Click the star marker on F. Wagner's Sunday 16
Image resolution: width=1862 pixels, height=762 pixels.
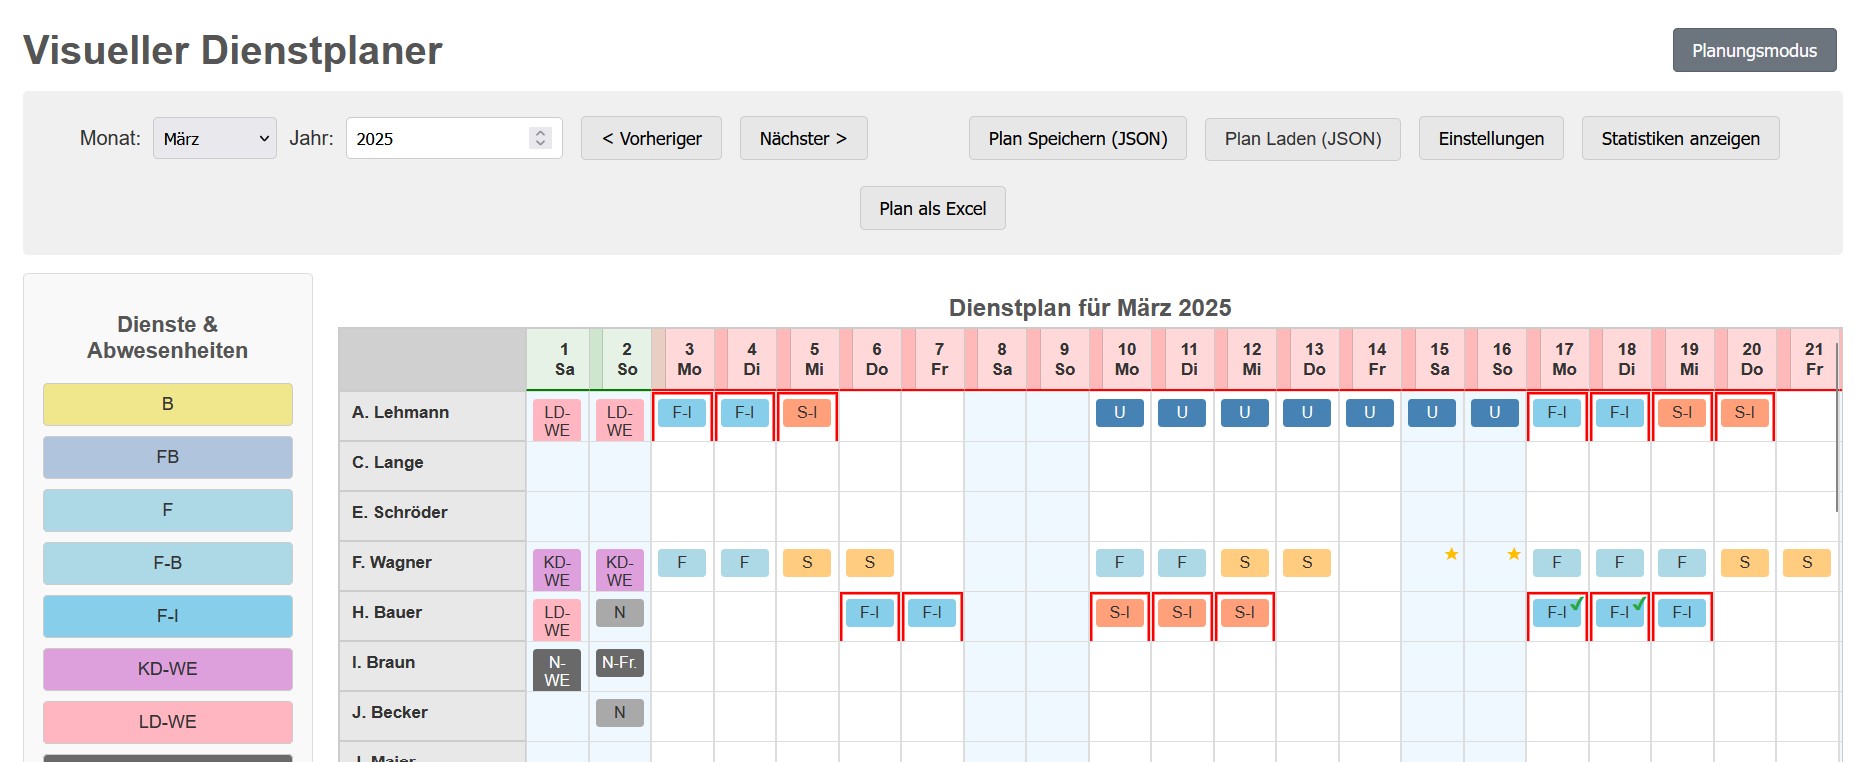(x=1514, y=554)
